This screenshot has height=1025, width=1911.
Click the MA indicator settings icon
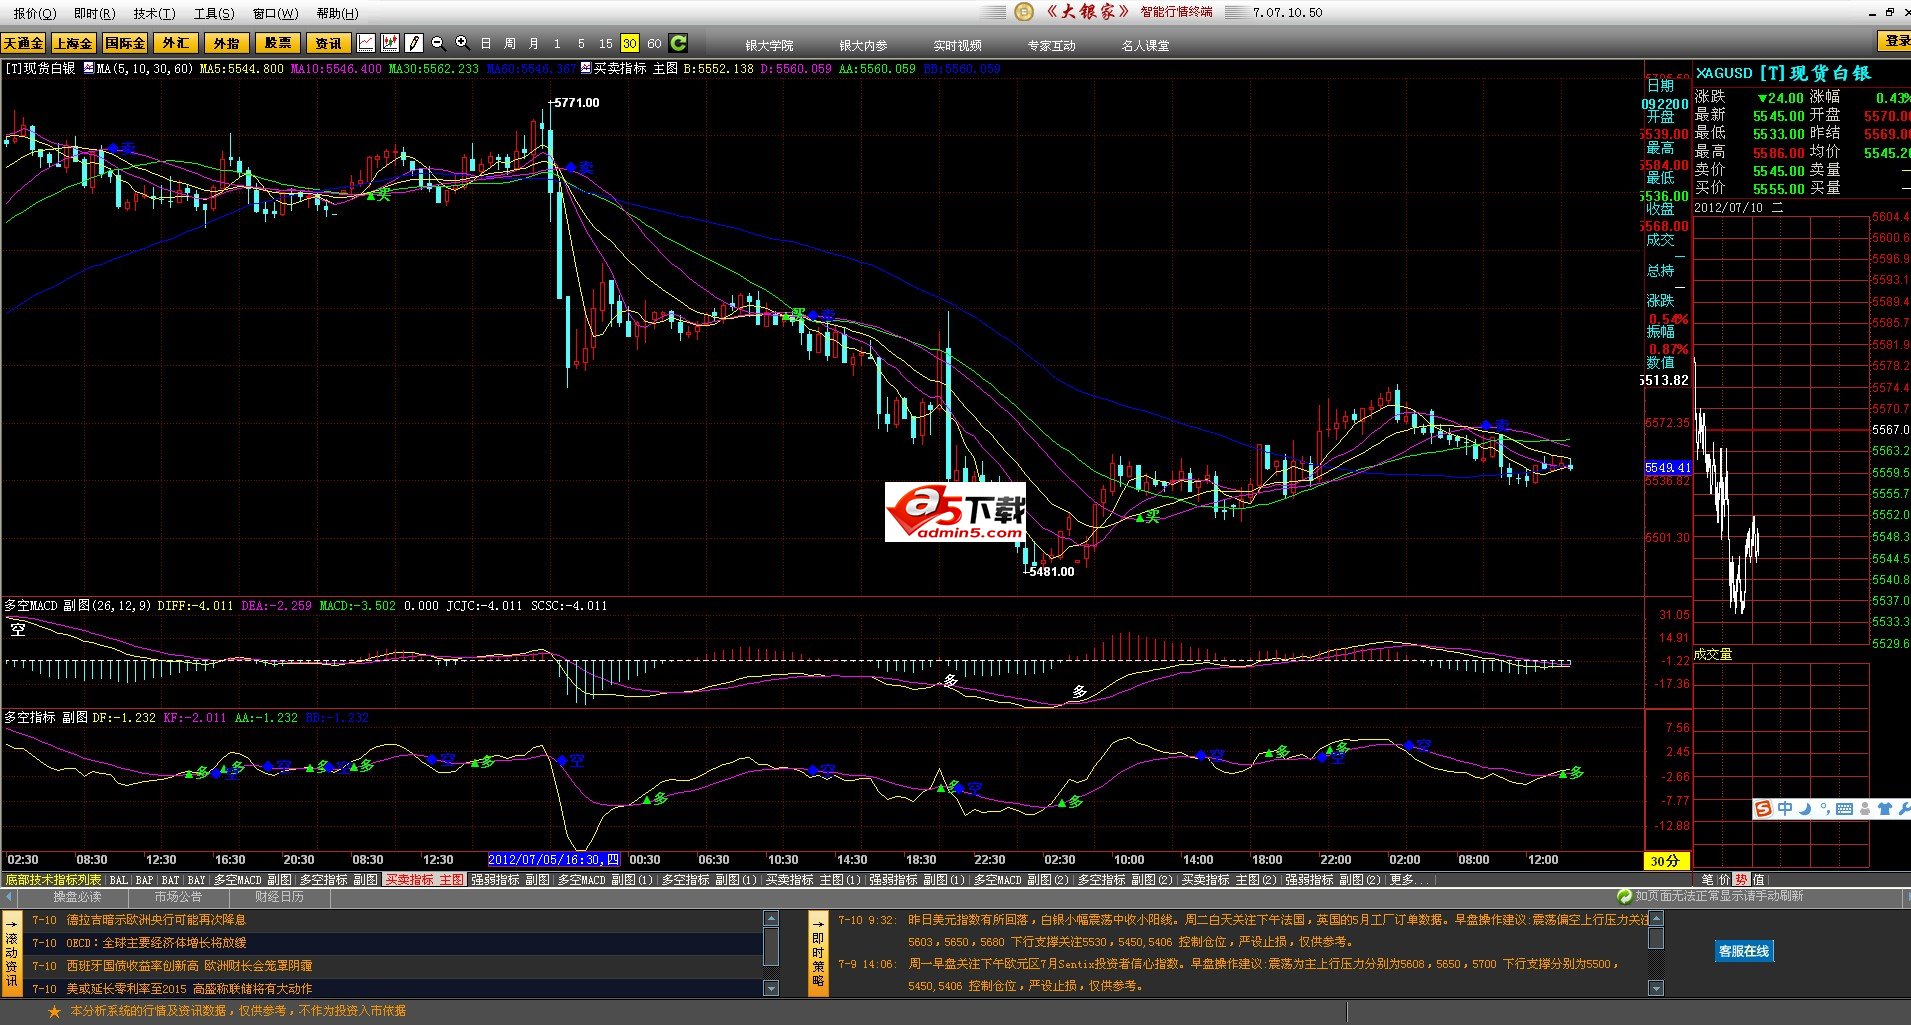[x=89, y=68]
